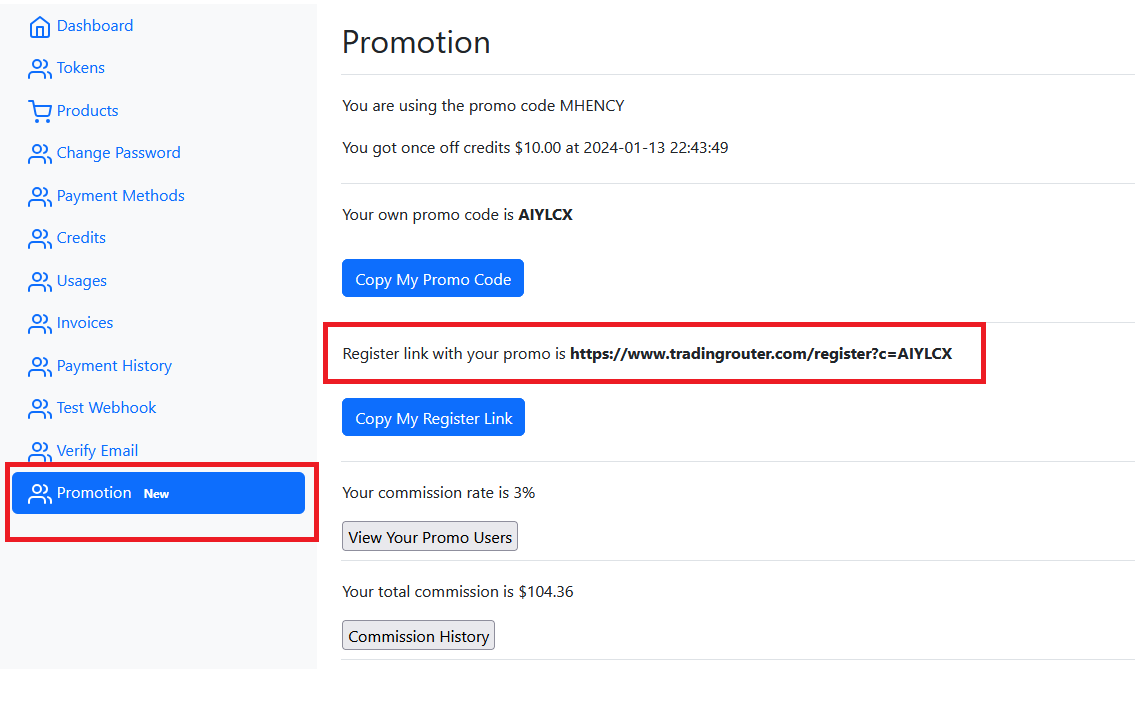Open the Commission History button
This screenshot has width=1135, height=716.
pos(418,636)
